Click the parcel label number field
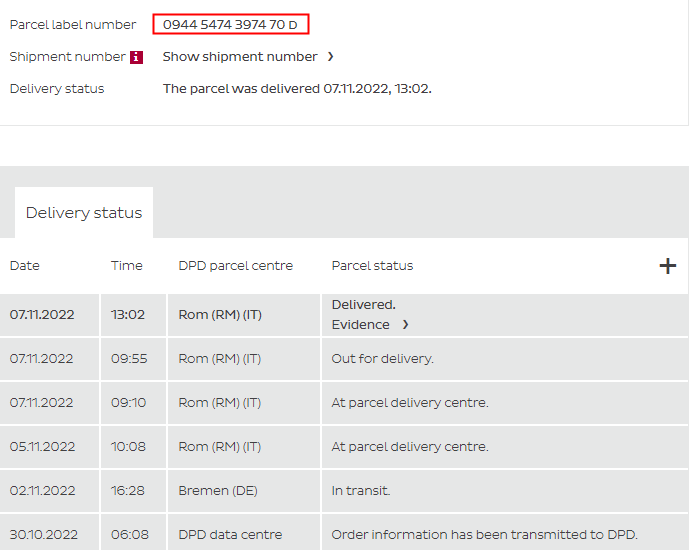Image resolution: width=692 pixels, height=550 pixels. (x=231, y=24)
